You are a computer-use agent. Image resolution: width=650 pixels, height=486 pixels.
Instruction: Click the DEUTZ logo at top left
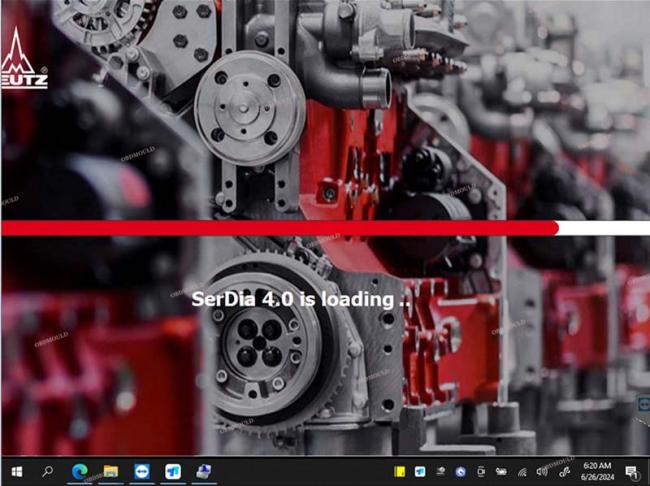tap(22, 60)
